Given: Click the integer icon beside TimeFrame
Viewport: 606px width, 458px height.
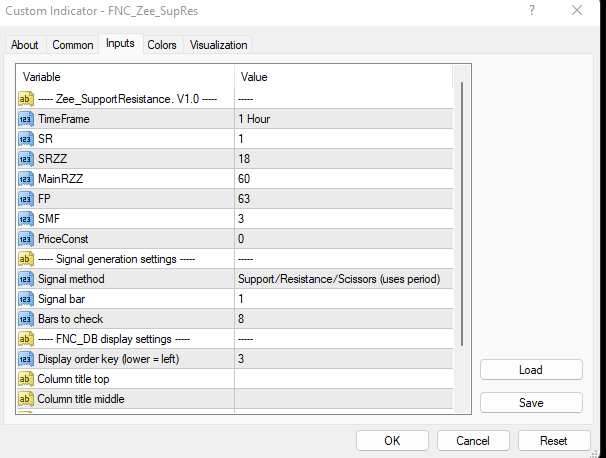Looking at the screenshot, I should [x=26, y=119].
